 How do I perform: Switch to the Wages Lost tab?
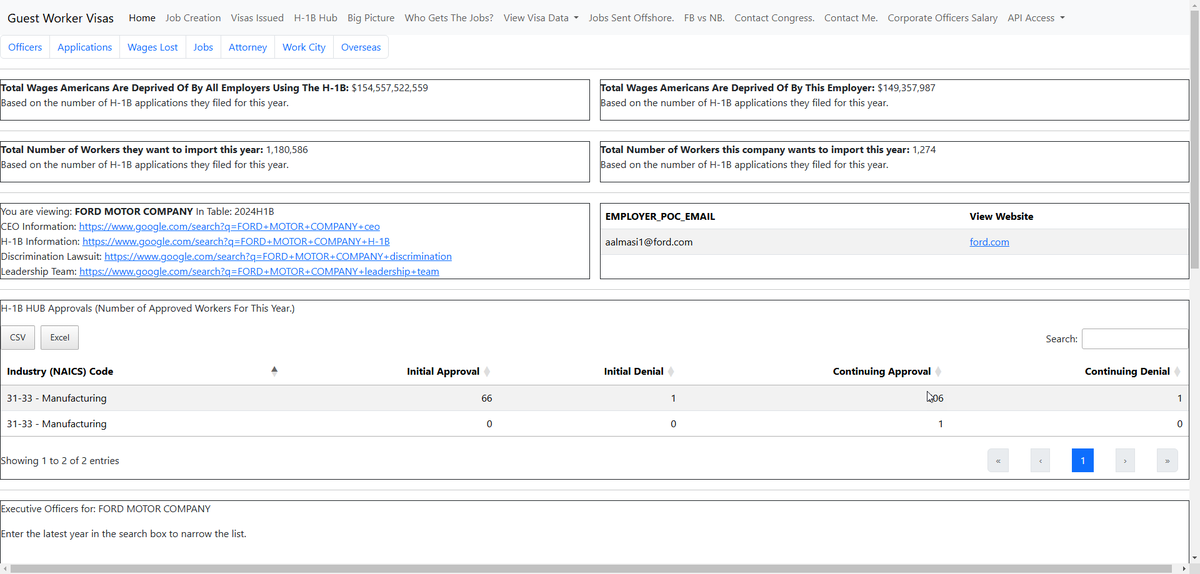153,47
